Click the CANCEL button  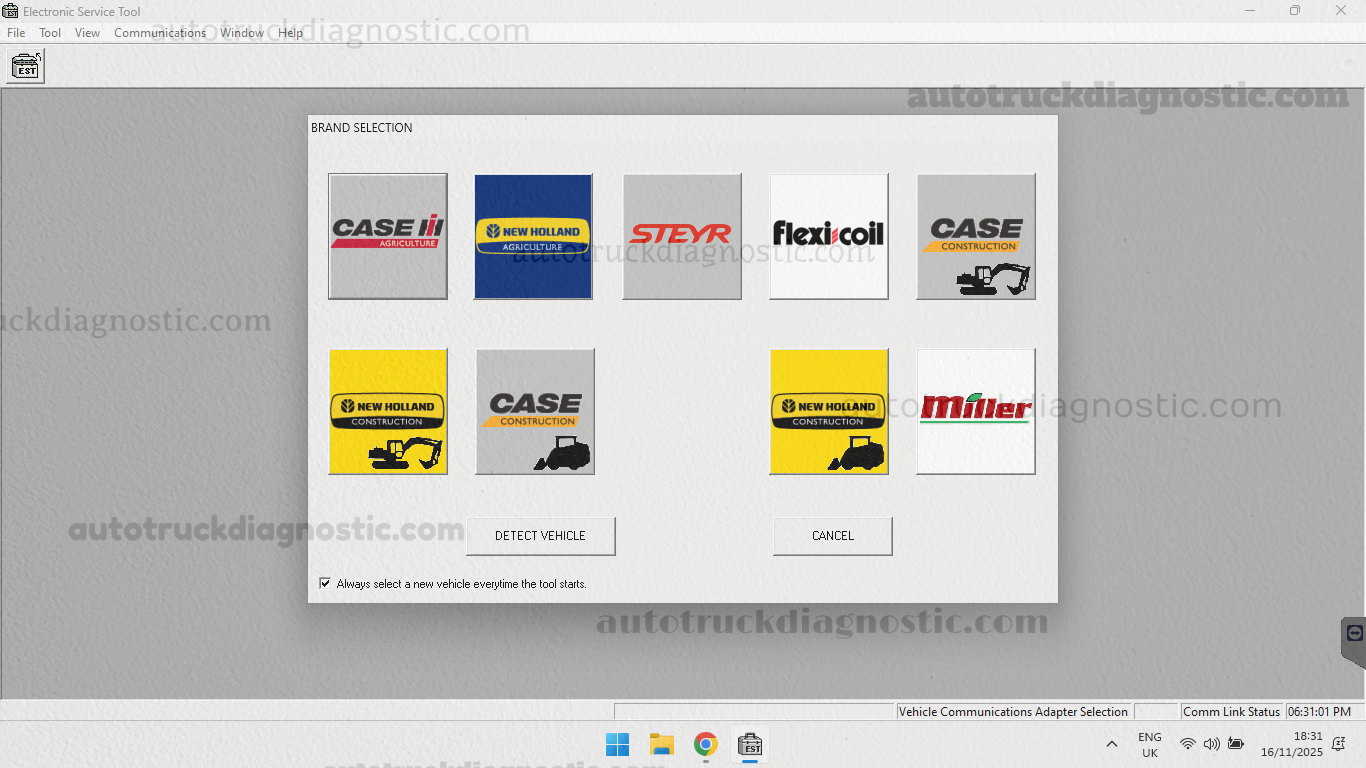[832, 536]
